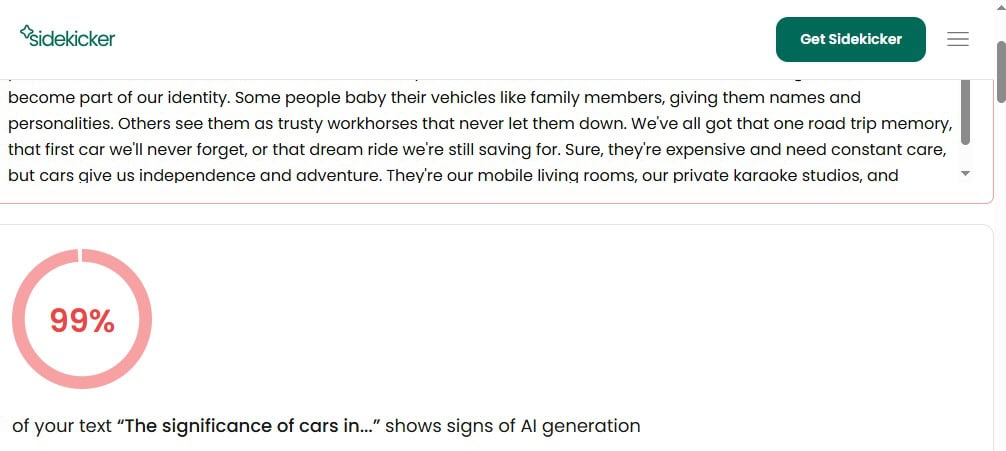
Task: Click the words "of your text" in result
Action: (x=62, y=426)
